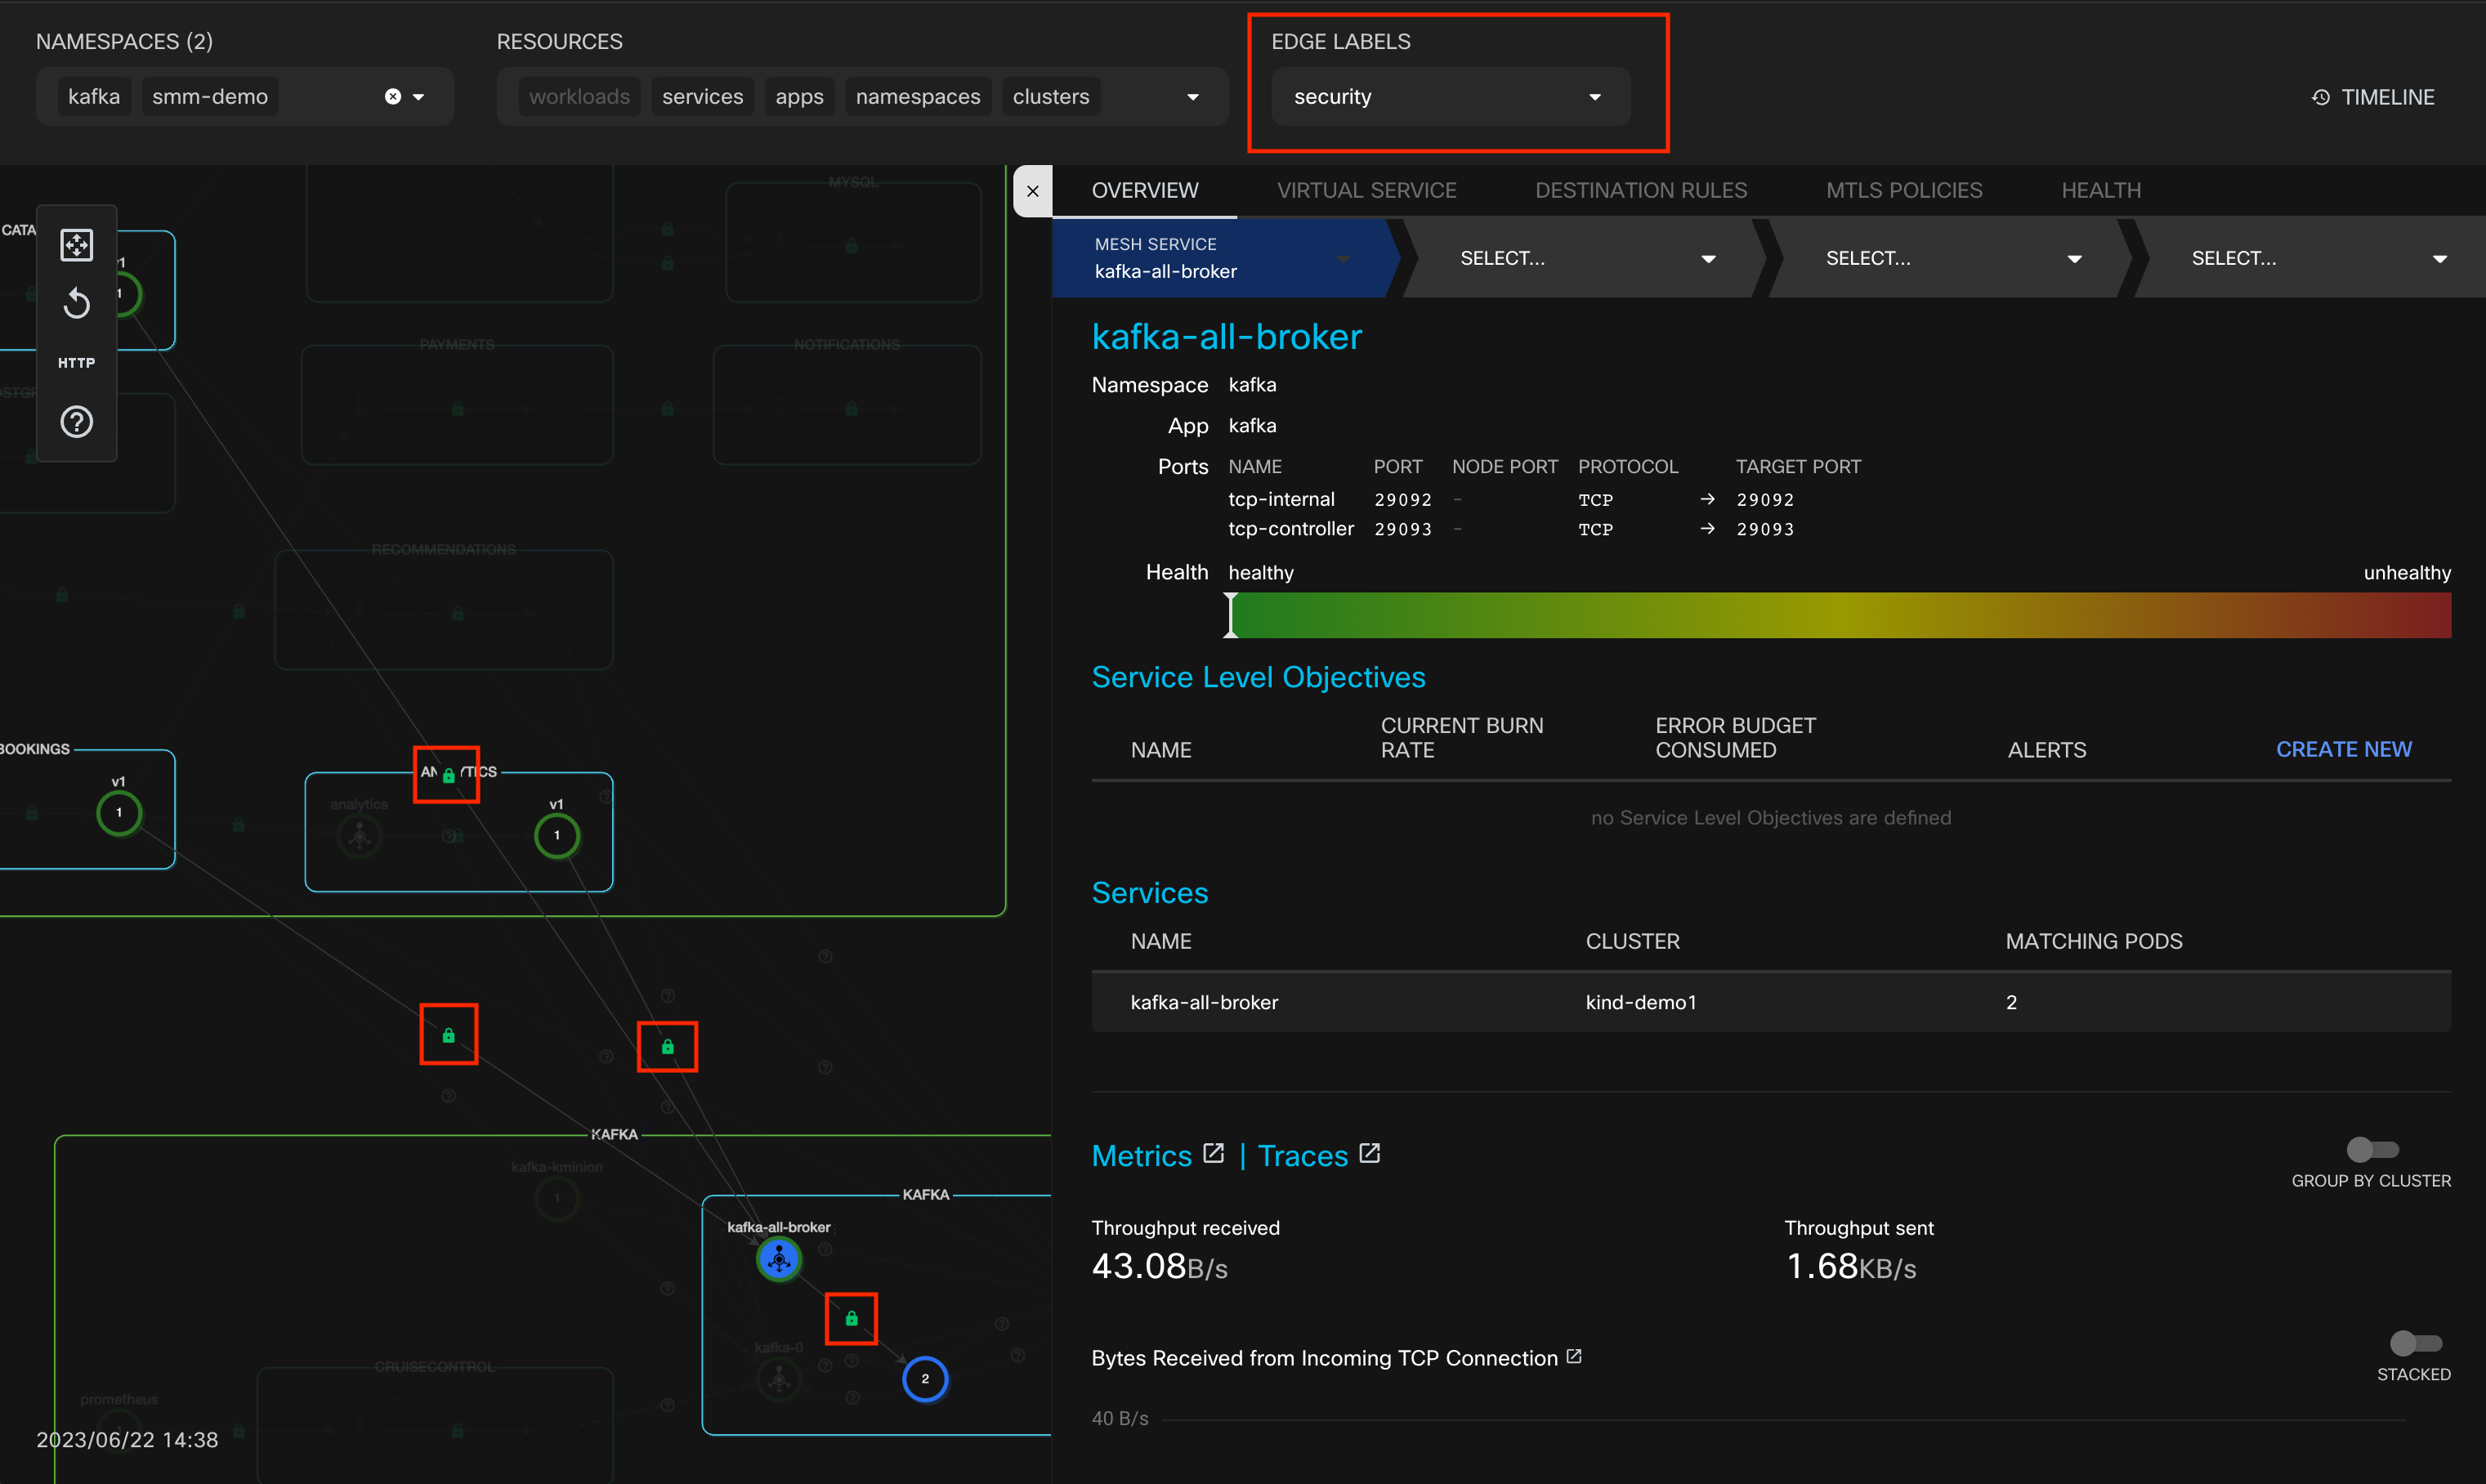The image size is (2486, 1484).
Task: Toggle the apps resource chip
Action: pos(799,97)
